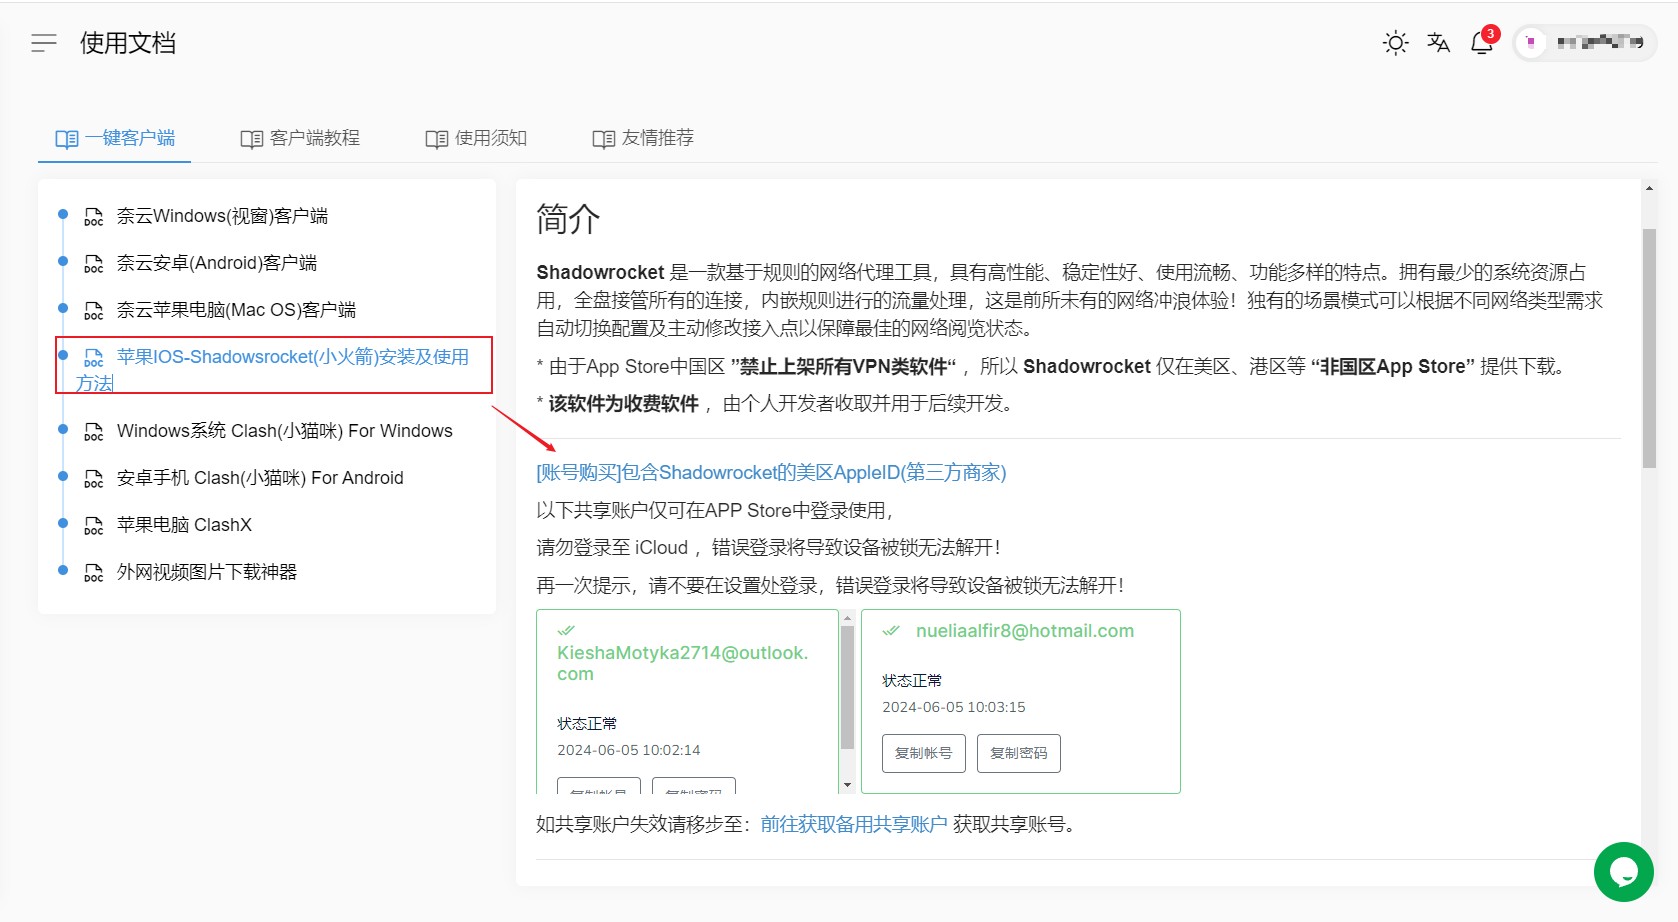
Task: Click 复制帐号 for the hotmail account
Action: pos(924,753)
